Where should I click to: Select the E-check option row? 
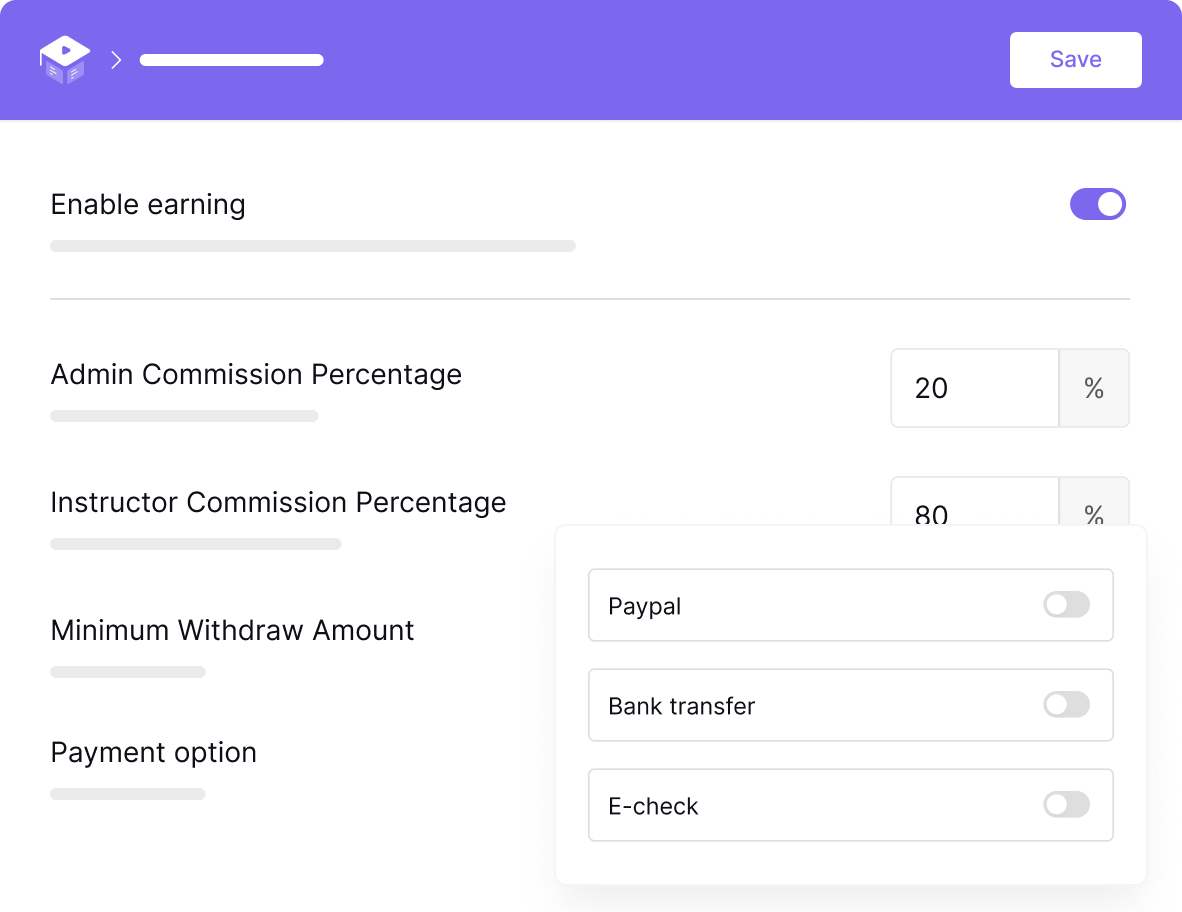[800, 805]
